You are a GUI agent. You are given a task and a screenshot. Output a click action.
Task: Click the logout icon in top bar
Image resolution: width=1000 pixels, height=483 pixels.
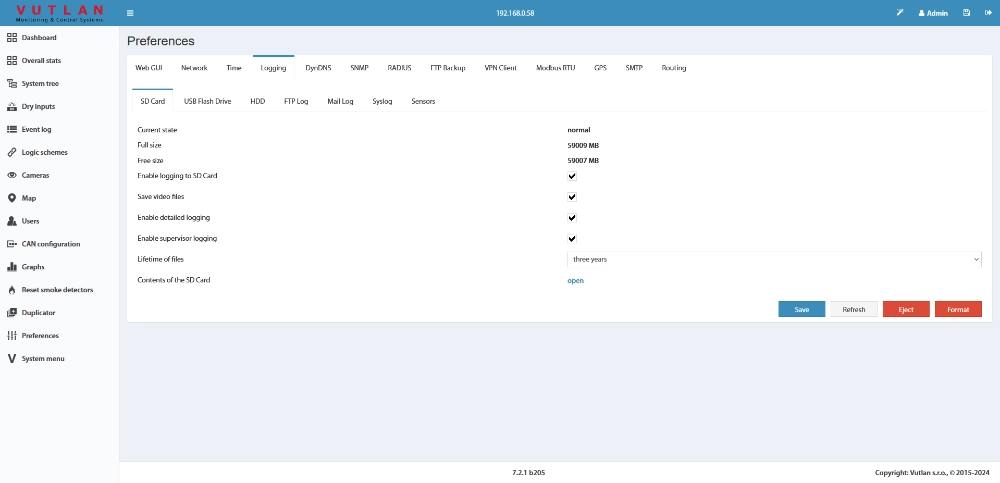click(987, 13)
